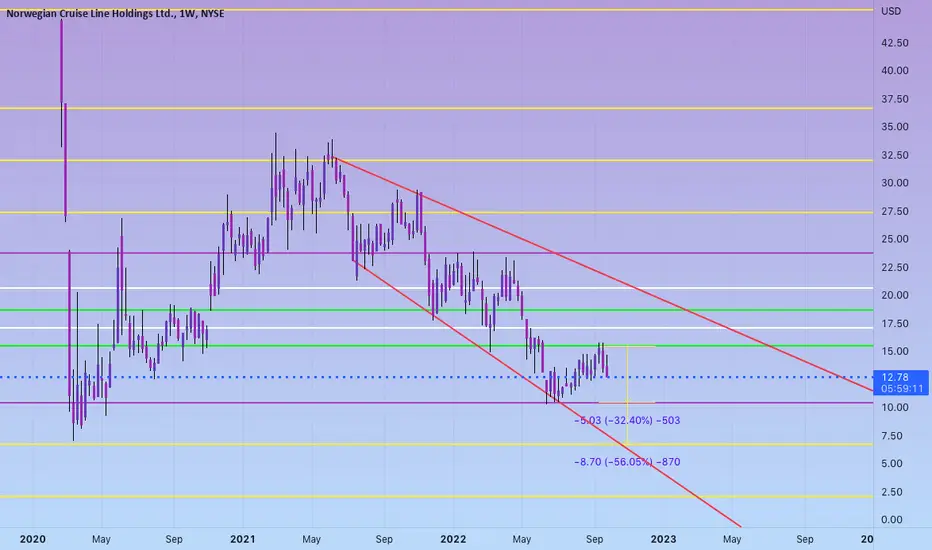
Task: Select the -5.03 (-32.40%) -503 measurement label
Action: pyautogui.click(x=627, y=420)
